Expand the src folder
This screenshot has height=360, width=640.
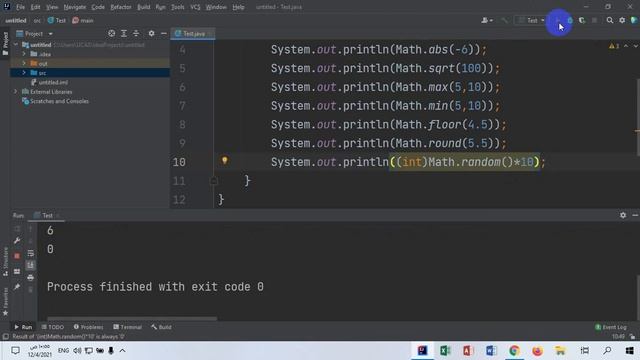click(24, 73)
